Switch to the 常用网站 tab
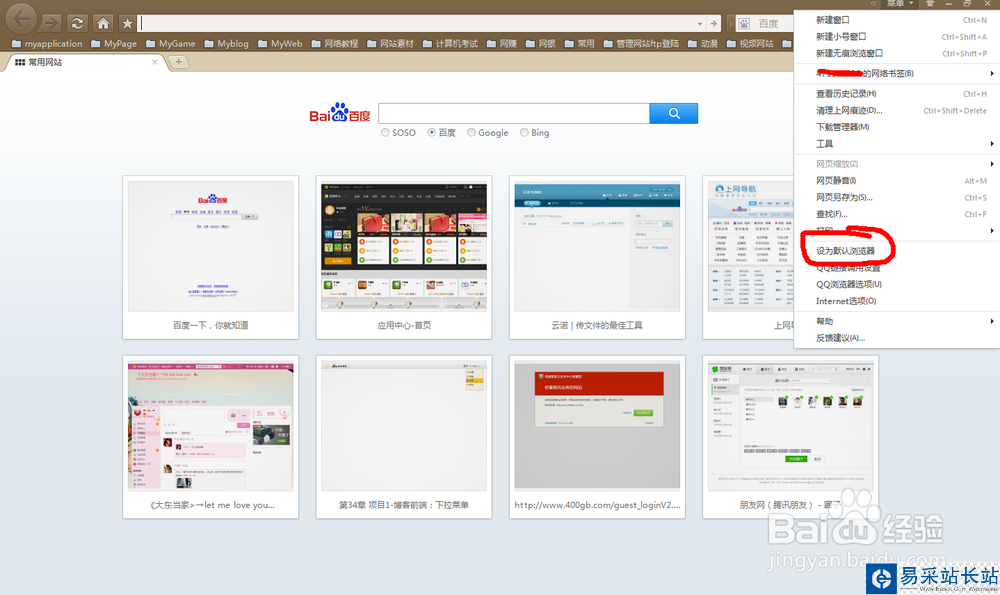The height and width of the screenshot is (595, 1000). [x=84, y=62]
